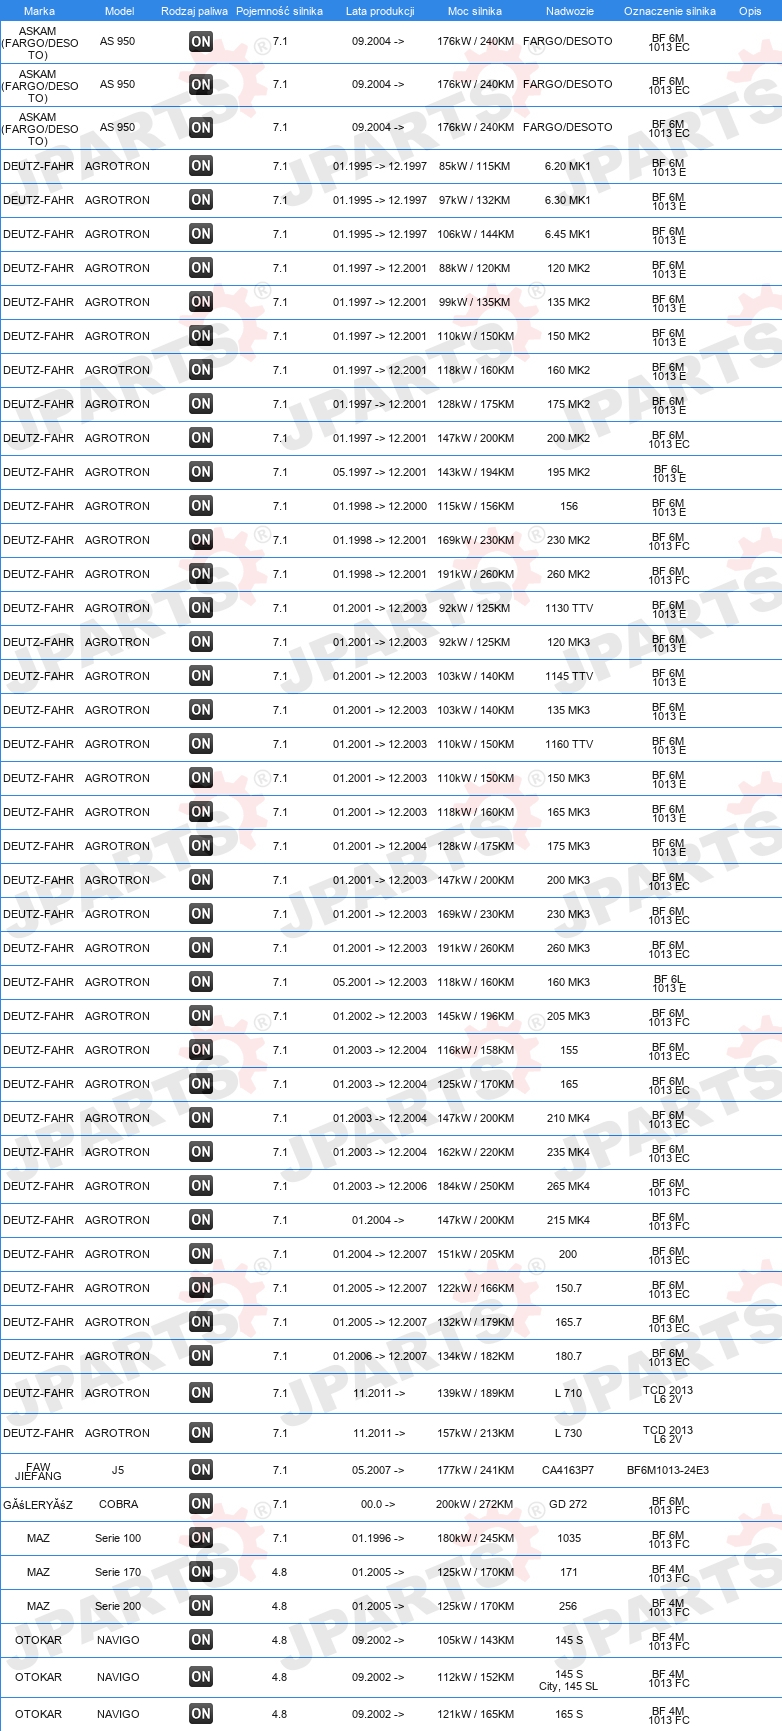Click the body cell '160 MK2'
Image resolution: width=782 pixels, height=1731 pixels.
(568, 370)
